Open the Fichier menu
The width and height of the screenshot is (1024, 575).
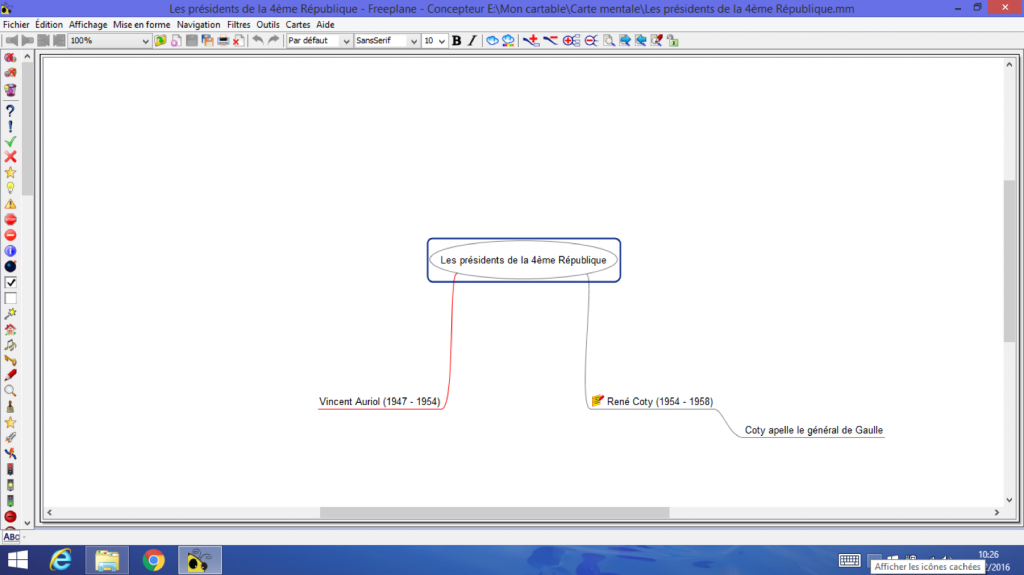pos(17,24)
